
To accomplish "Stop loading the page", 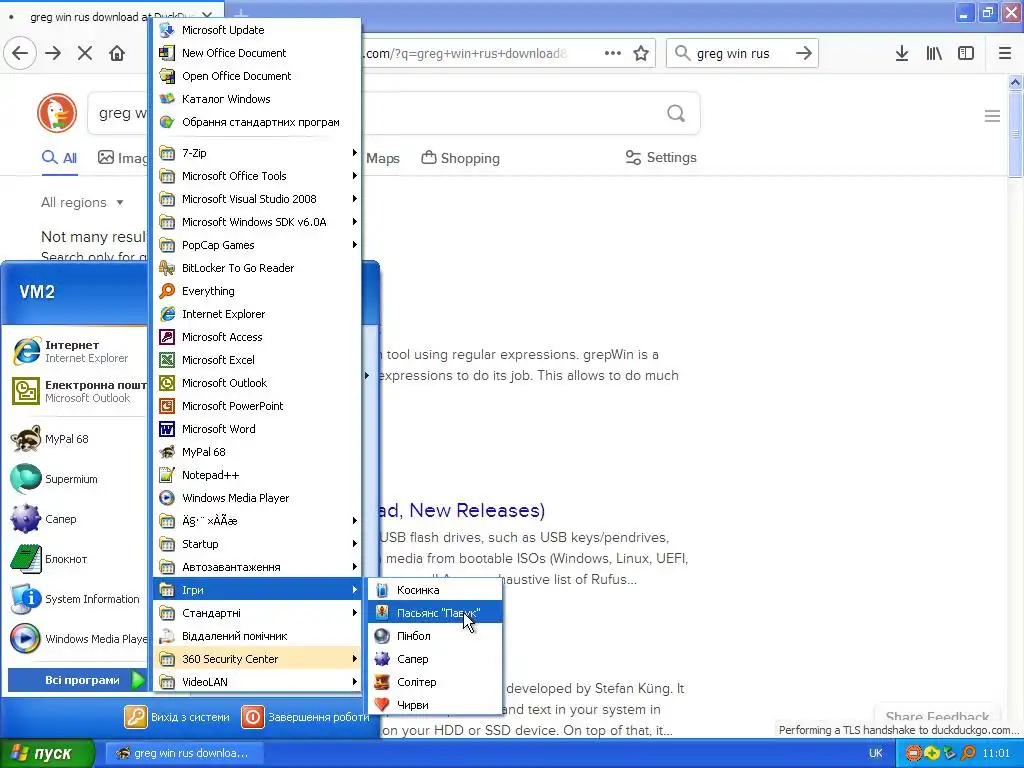I will click(85, 53).
